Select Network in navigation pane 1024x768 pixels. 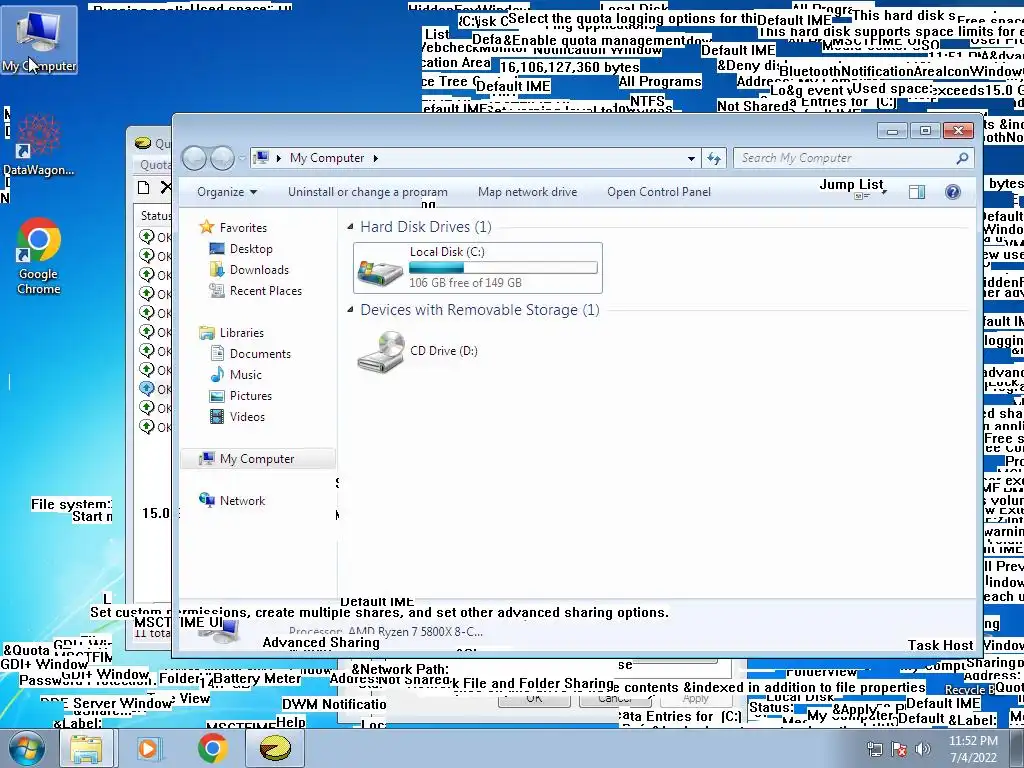pos(232,501)
